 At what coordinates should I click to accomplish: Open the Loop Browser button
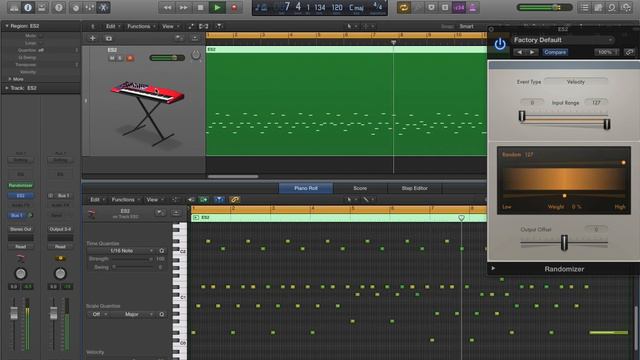[x=612, y=7]
